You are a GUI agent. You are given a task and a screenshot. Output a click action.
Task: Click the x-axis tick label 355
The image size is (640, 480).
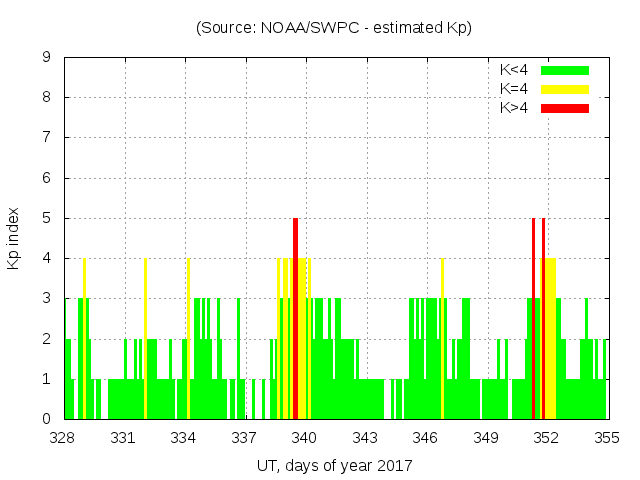[606, 438]
